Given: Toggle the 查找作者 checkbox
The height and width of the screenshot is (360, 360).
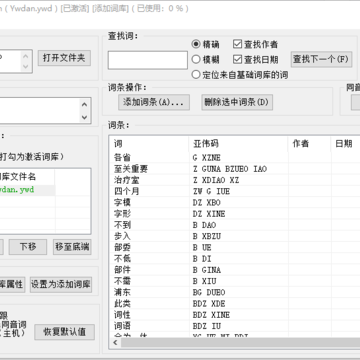Looking at the screenshot, I should tap(256, 44).
